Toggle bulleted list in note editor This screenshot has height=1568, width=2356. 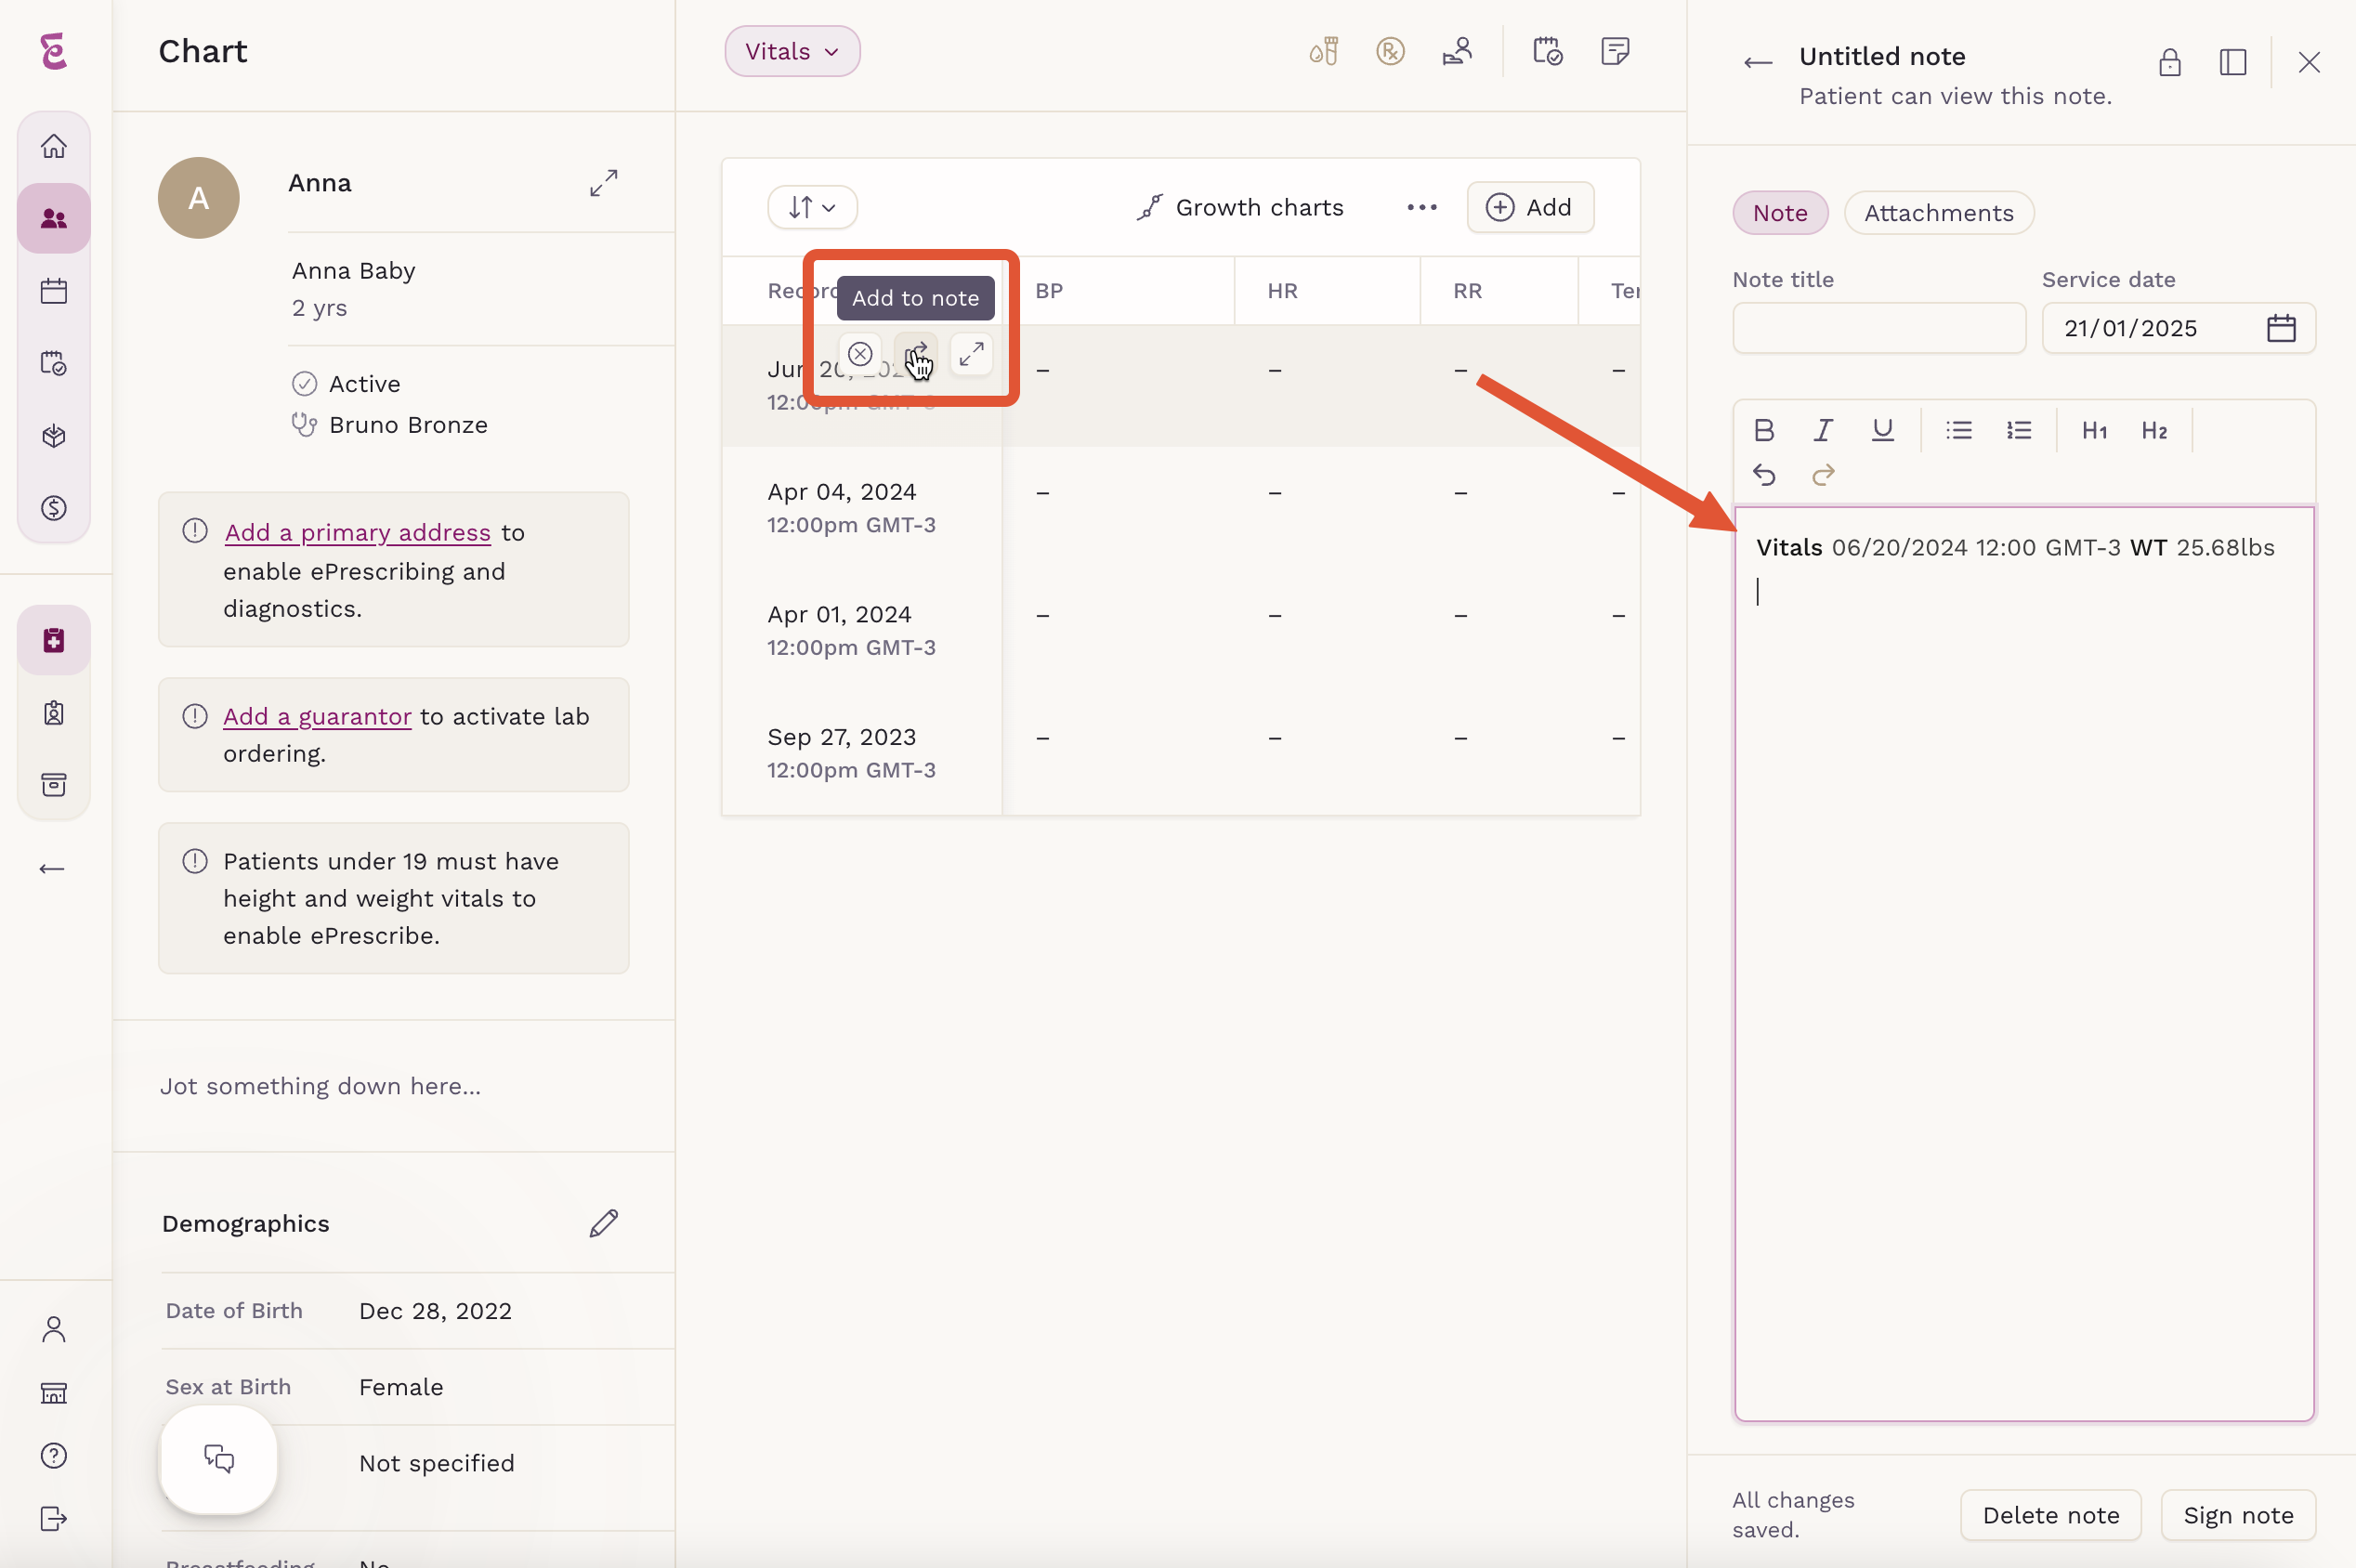click(x=1959, y=430)
